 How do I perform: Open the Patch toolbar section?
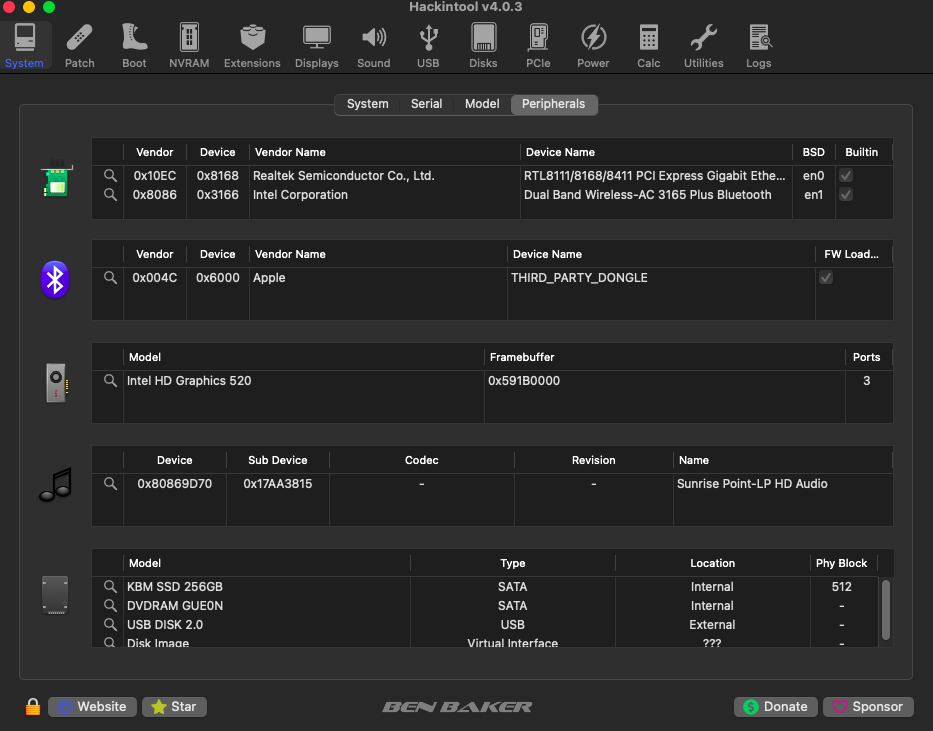coord(79,46)
